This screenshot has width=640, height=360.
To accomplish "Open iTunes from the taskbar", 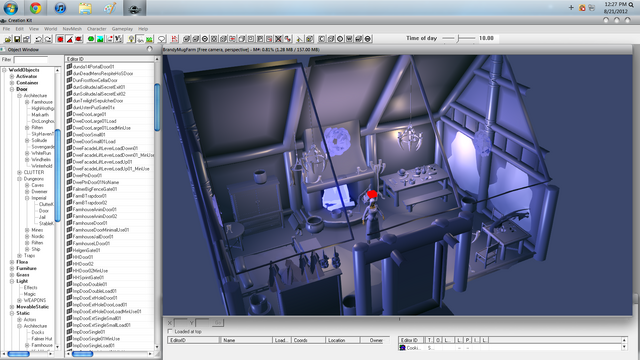I will pyautogui.click(x=60, y=8).
